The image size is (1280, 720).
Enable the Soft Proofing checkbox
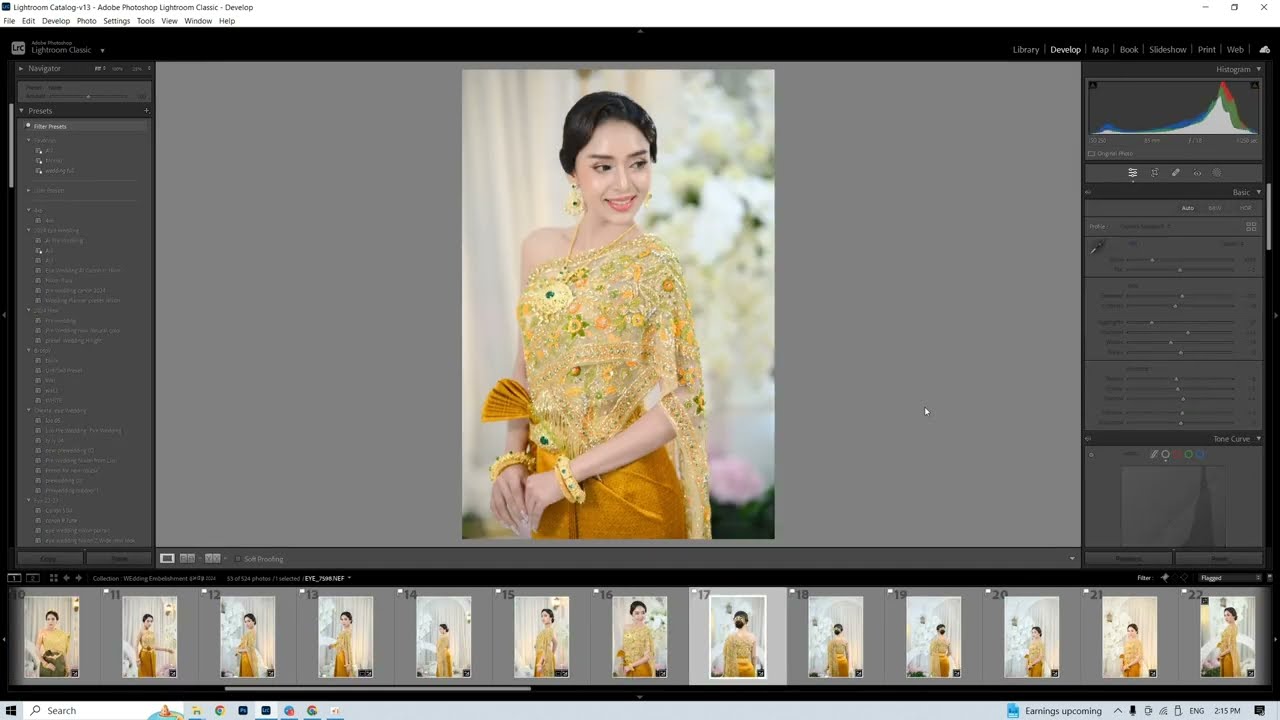point(238,559)
